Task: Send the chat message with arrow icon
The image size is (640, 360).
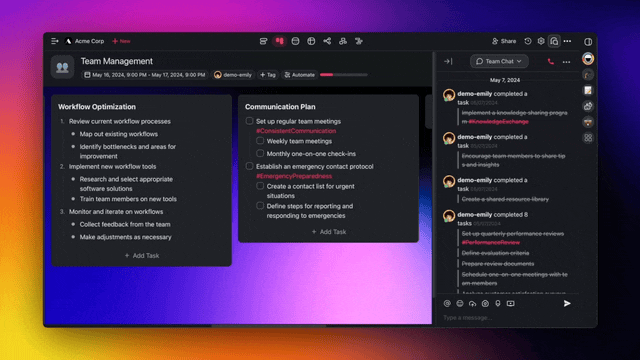Action: (567, 303)
